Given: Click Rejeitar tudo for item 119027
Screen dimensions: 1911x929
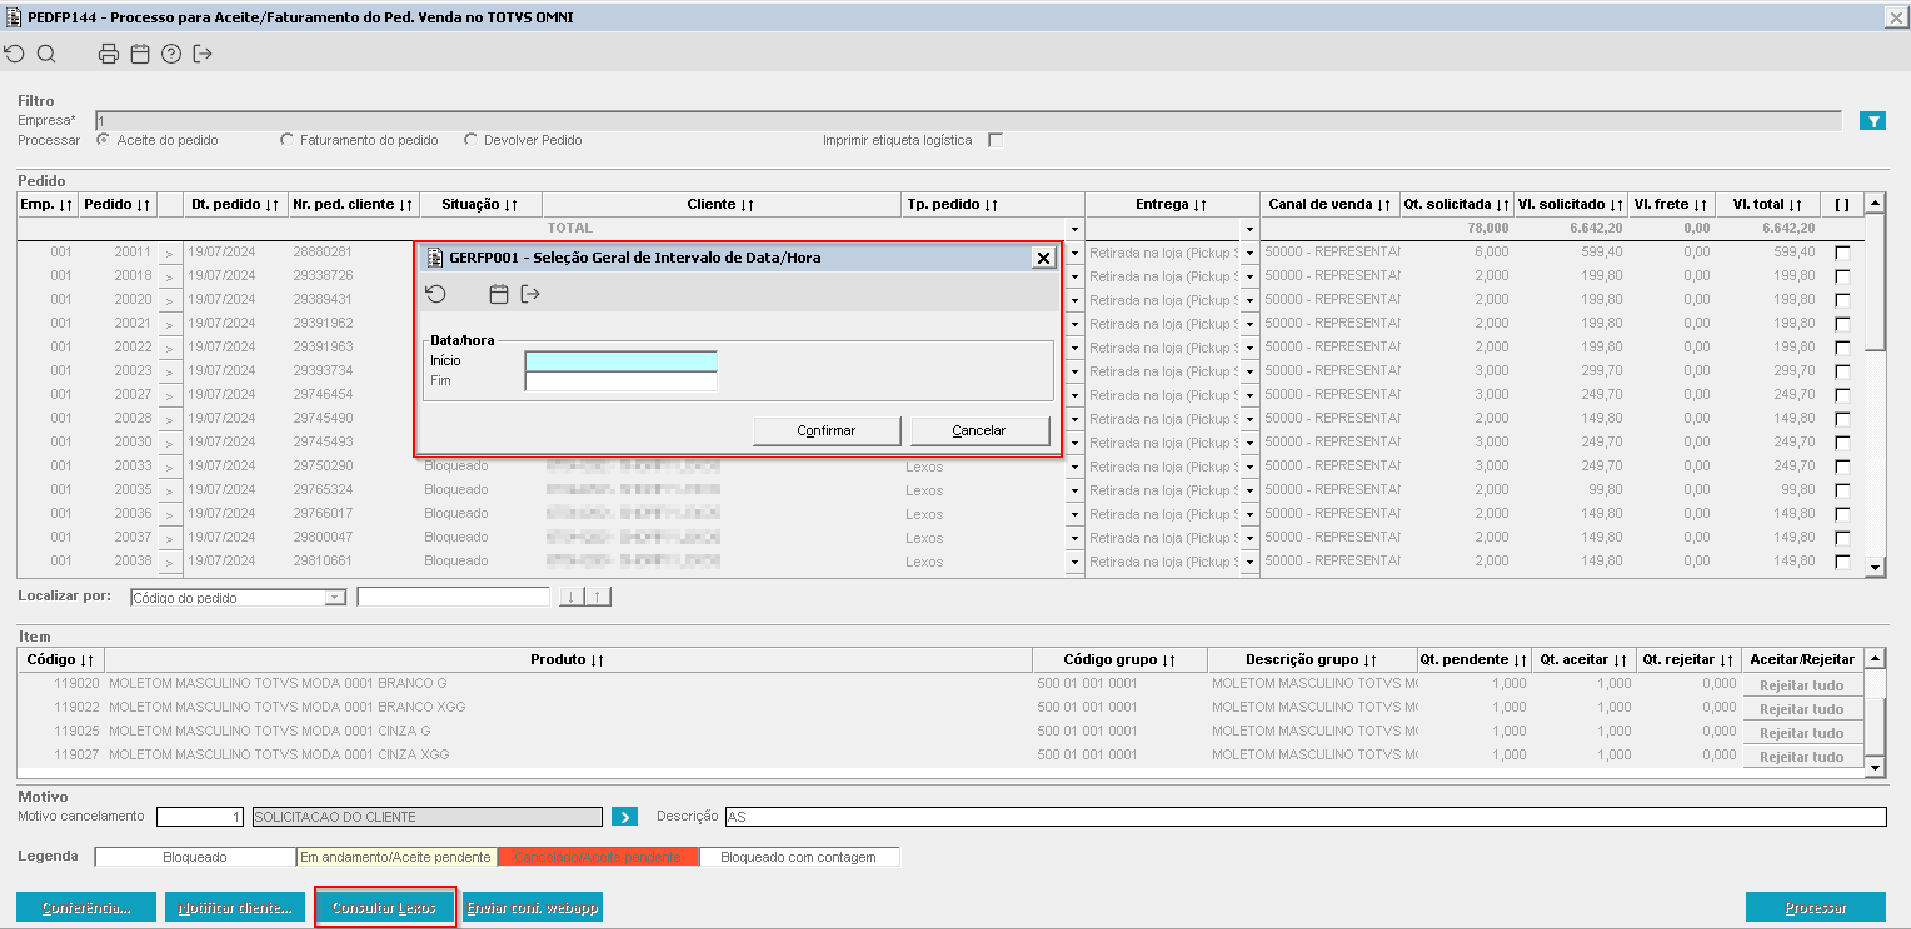Looking at the screenshot, I should tap(1801, 757).
